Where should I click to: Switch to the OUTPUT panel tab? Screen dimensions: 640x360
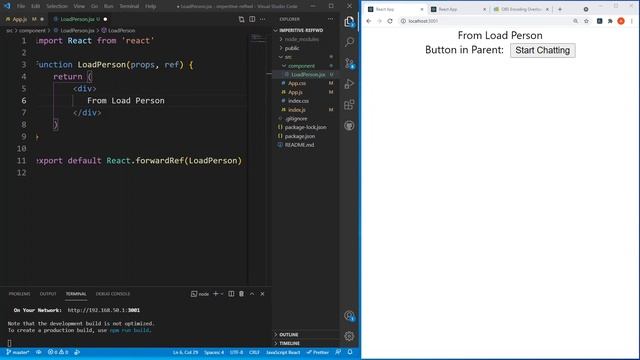click(48, 294)
